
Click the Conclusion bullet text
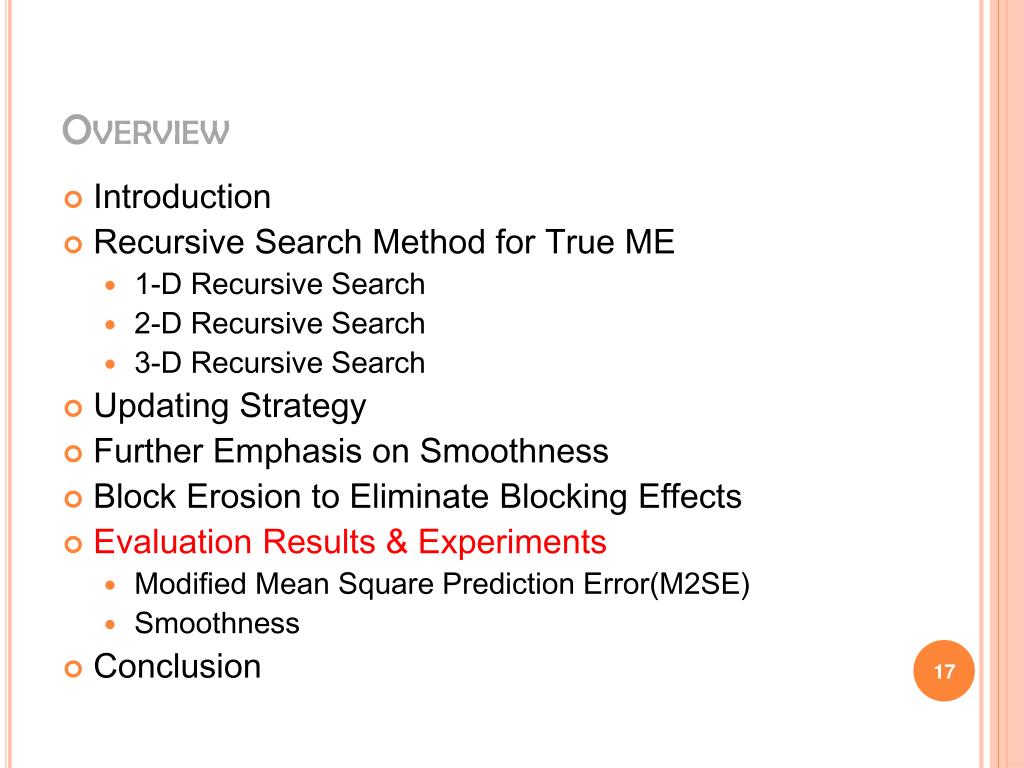(x=177, y=667)
